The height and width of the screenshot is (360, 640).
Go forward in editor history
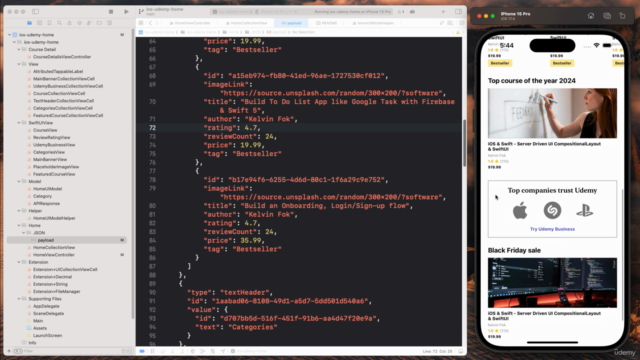(x=157, y=23)
